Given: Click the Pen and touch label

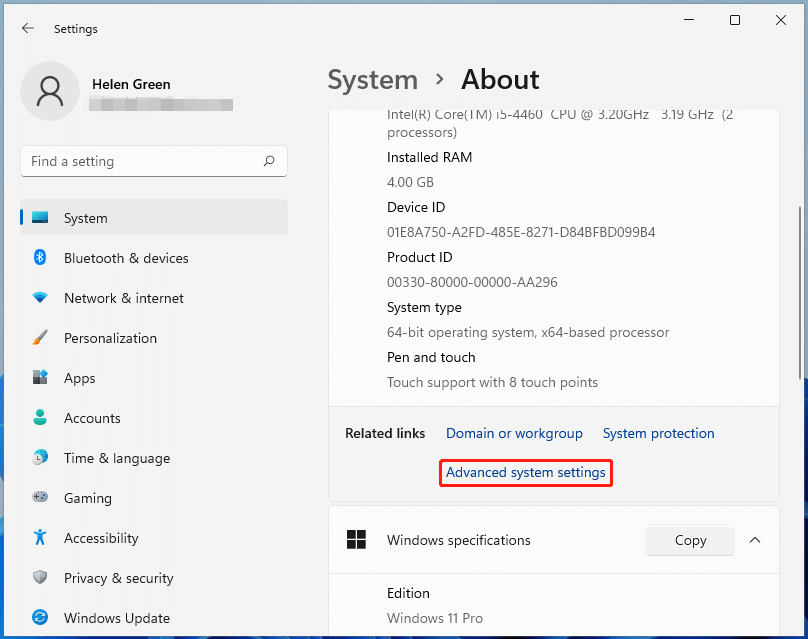Looking at the screenshot, I should click(431, 357).
